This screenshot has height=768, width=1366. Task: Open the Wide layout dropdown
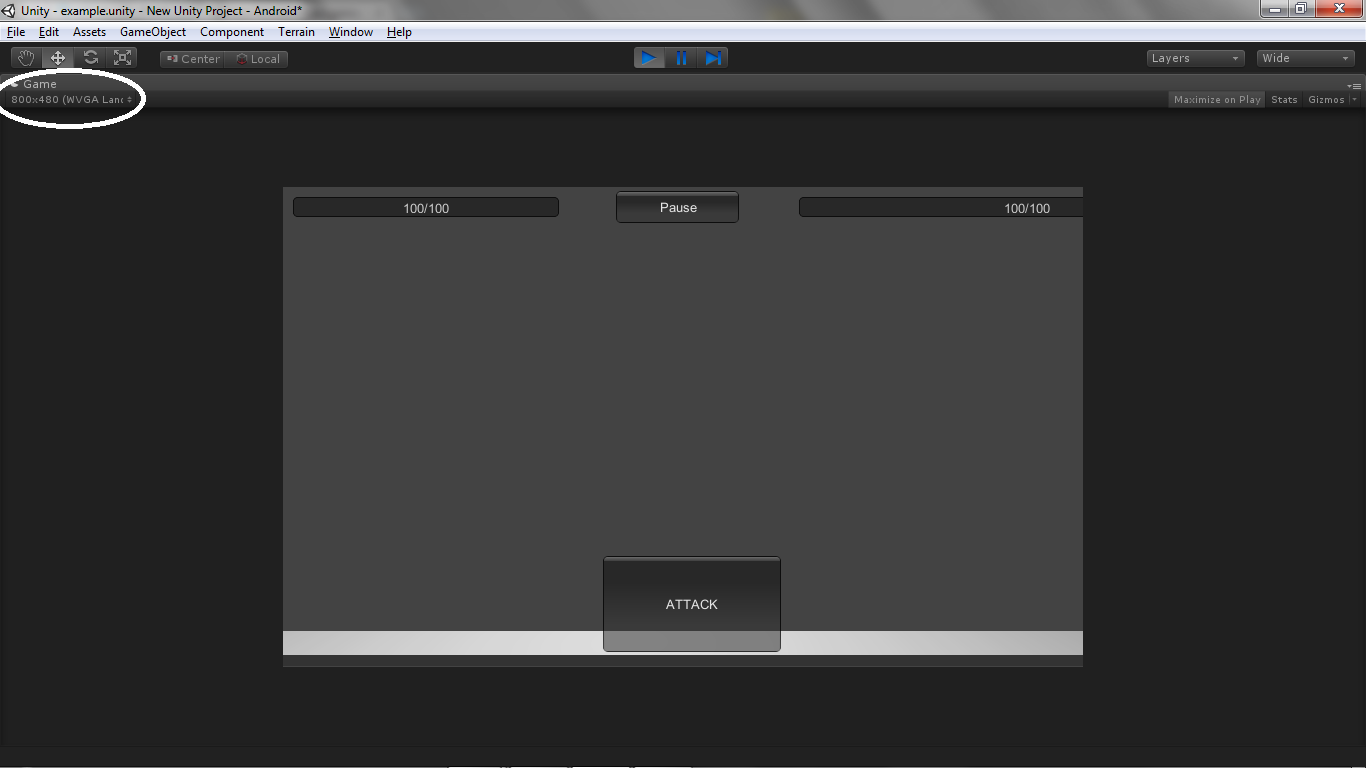(x=1306, y=58)
